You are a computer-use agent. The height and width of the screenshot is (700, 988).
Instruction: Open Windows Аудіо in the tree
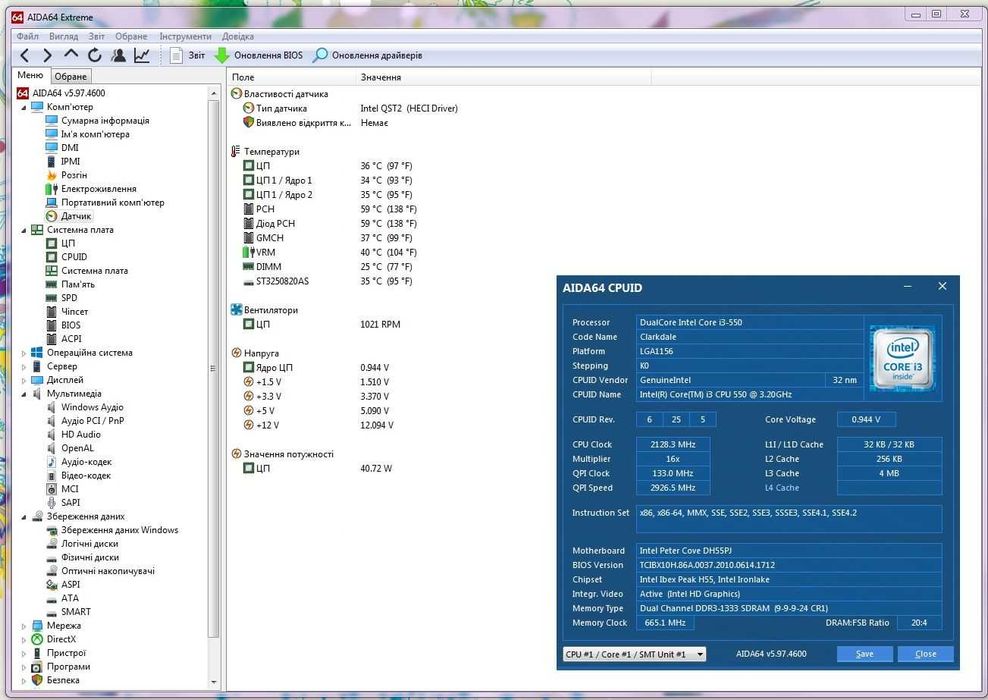[x=85, y=407]
